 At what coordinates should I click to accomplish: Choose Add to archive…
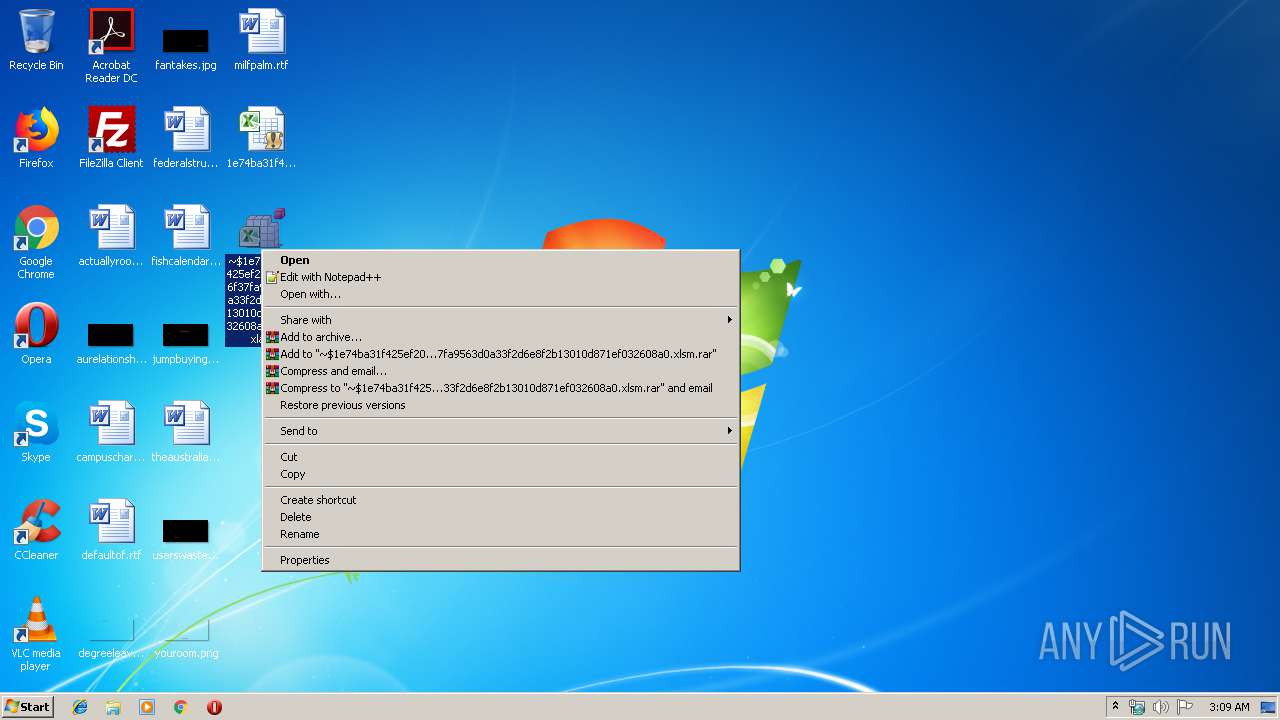tap(500, 337)
